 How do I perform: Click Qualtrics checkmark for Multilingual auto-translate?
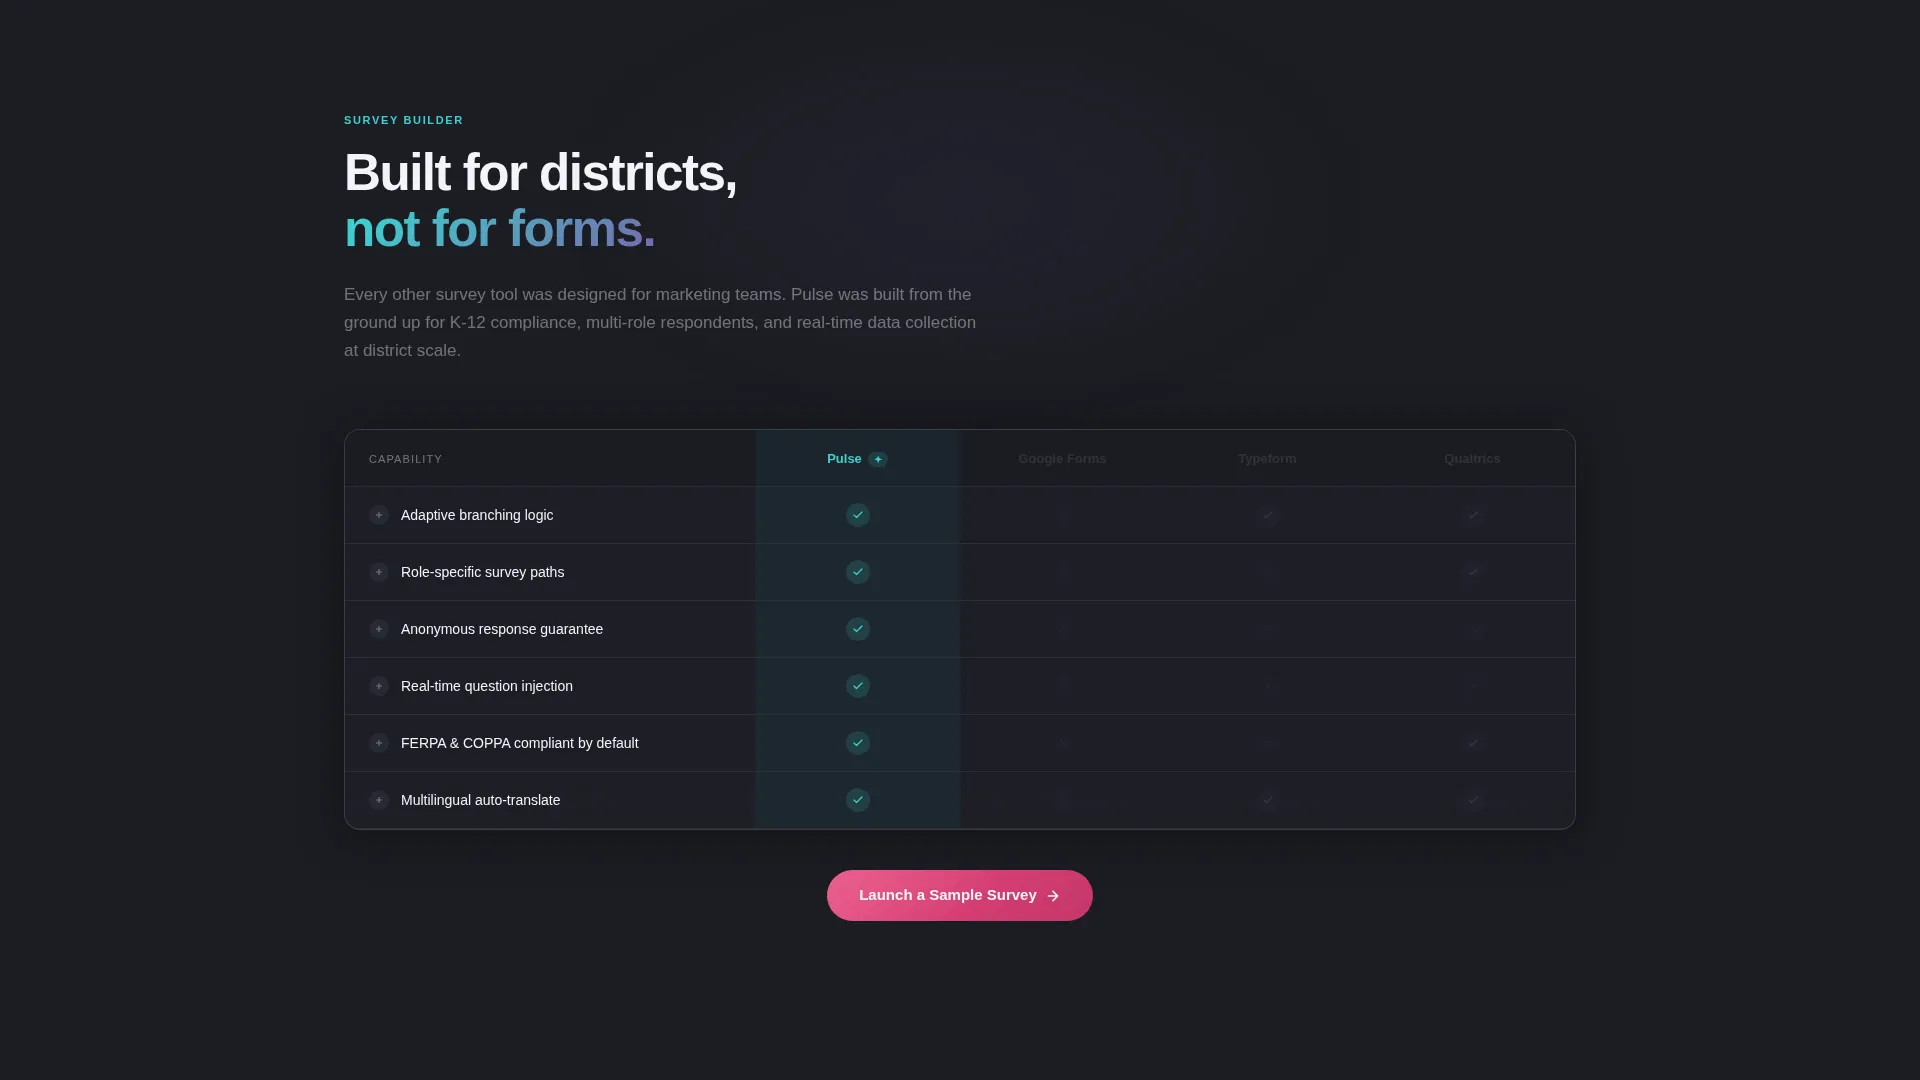coord(1472,800)
